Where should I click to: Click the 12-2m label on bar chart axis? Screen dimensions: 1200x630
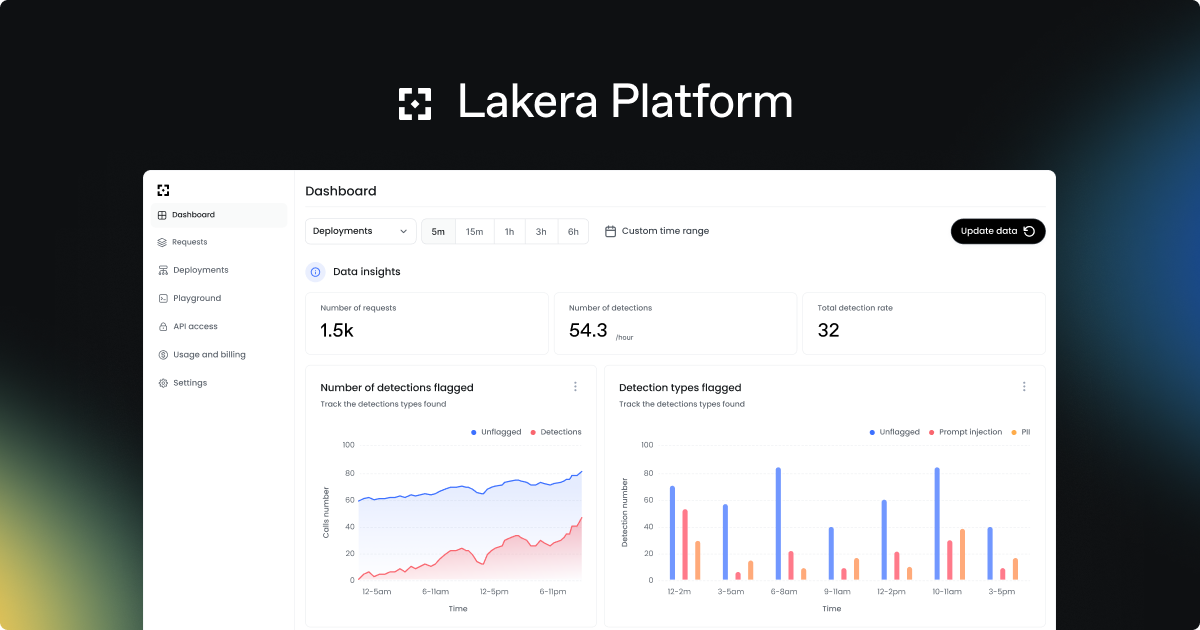coord(679,592)
